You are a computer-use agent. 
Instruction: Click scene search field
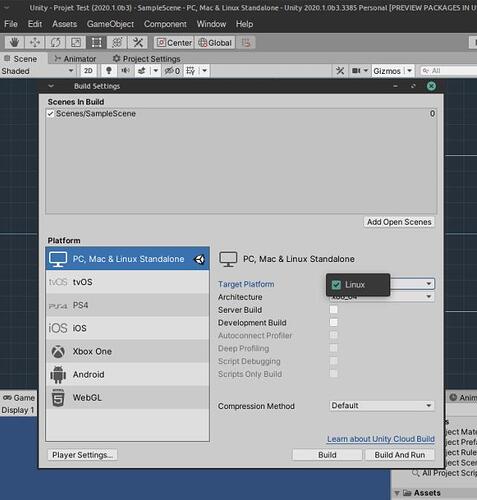pos(448,71)
